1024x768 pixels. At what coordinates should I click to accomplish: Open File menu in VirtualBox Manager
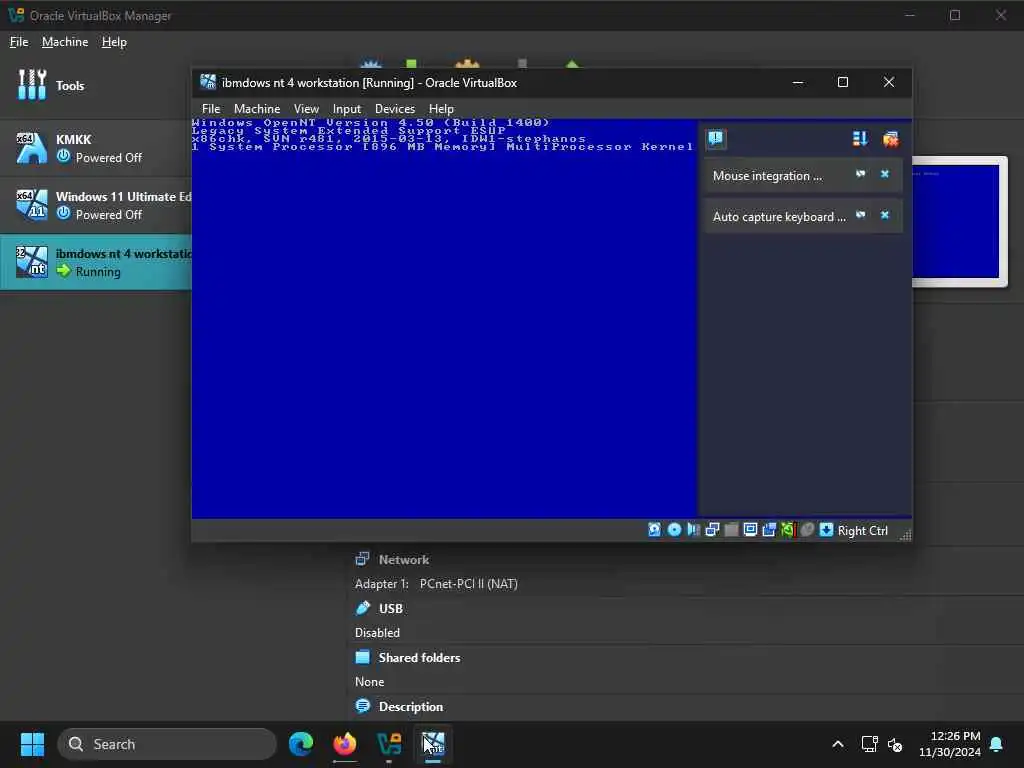tap(19, 42)
